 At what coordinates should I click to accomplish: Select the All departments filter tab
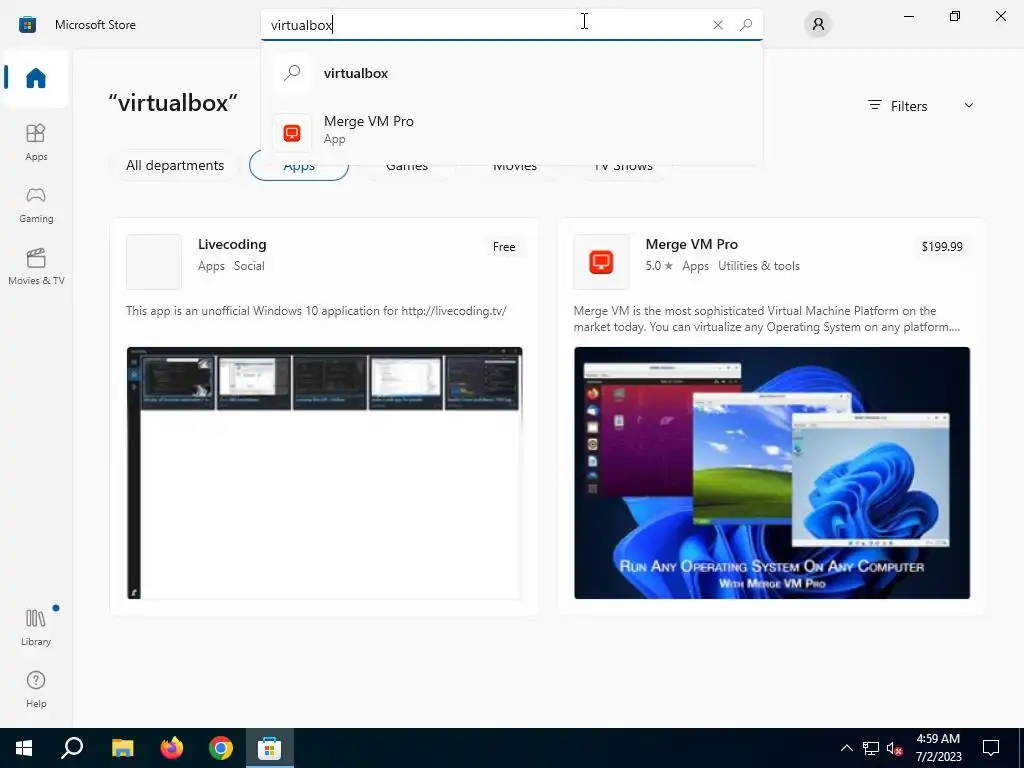175,165
